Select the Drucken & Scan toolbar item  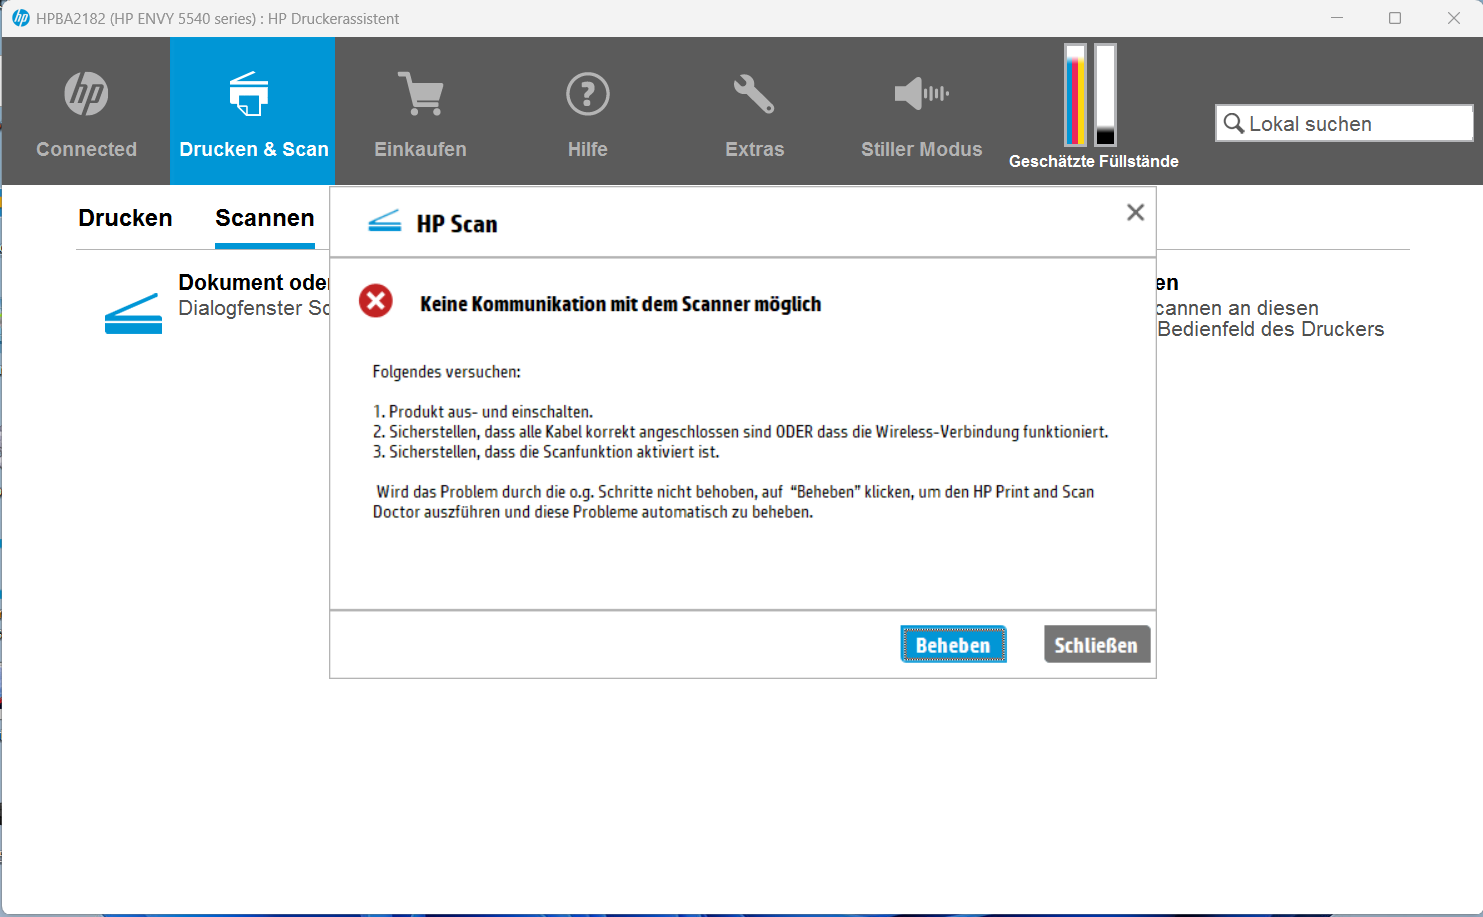(x=252, y=112)
